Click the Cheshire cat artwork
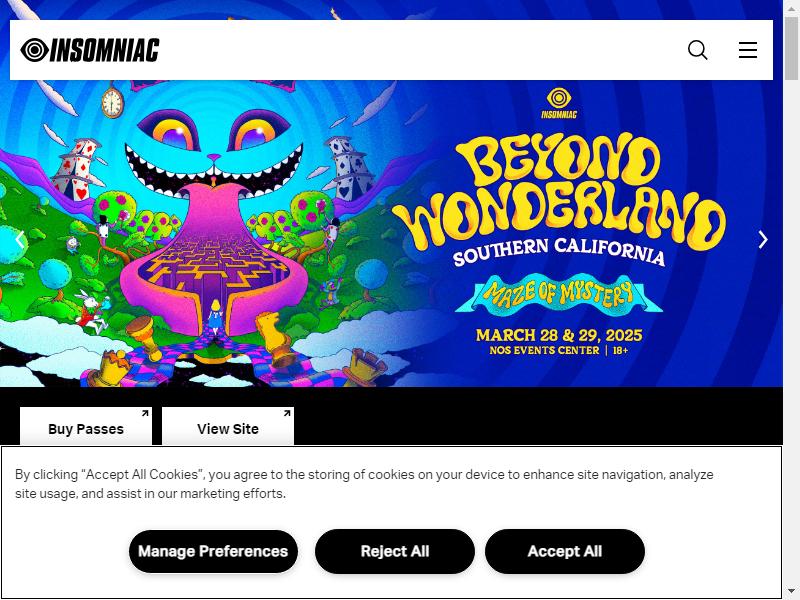 [x=214, y=153]
